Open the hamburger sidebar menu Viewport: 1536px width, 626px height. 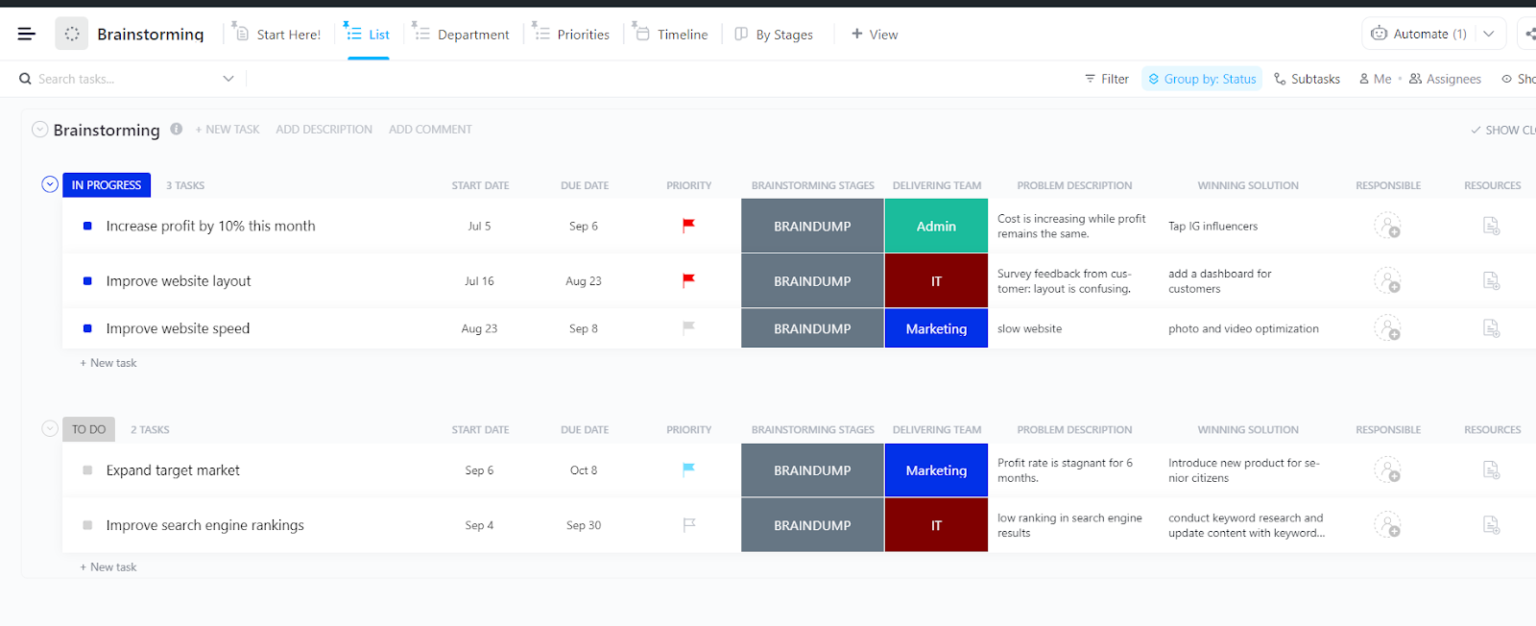[27, 32]
